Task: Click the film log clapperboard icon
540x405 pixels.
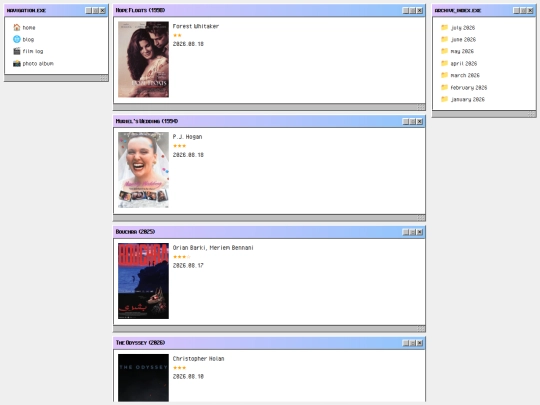Action: click(17, 51)
